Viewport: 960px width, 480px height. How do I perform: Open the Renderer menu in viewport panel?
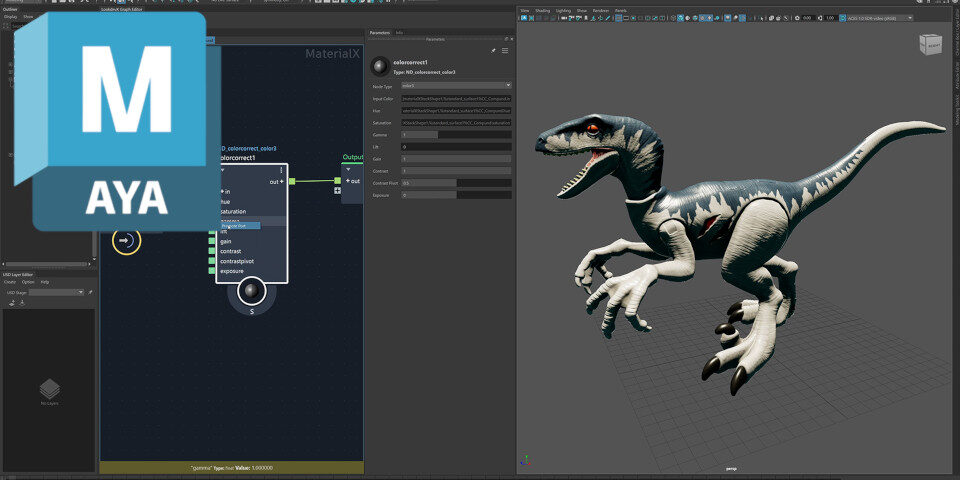pyautogui.click(x=600, y=10)
